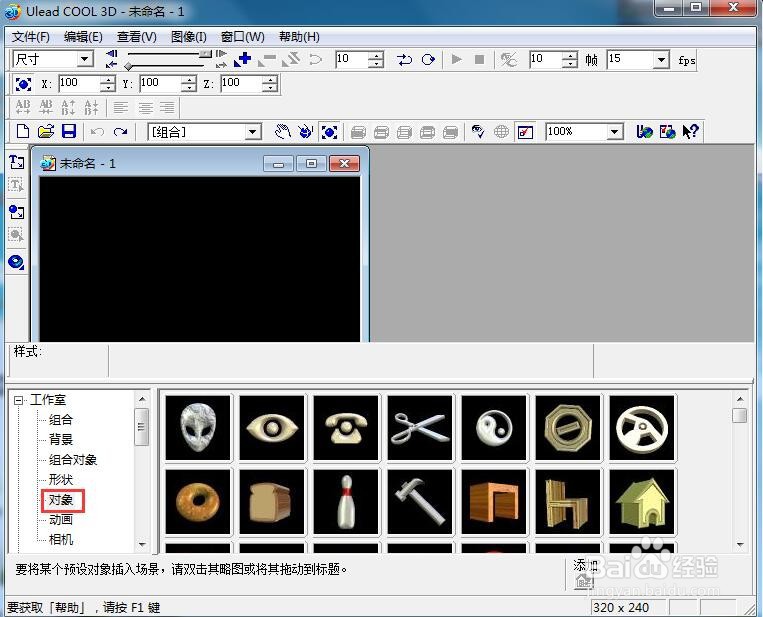Screen dimensions: 763x617
Task: Click the New document icon
Action: click(23, 131)
